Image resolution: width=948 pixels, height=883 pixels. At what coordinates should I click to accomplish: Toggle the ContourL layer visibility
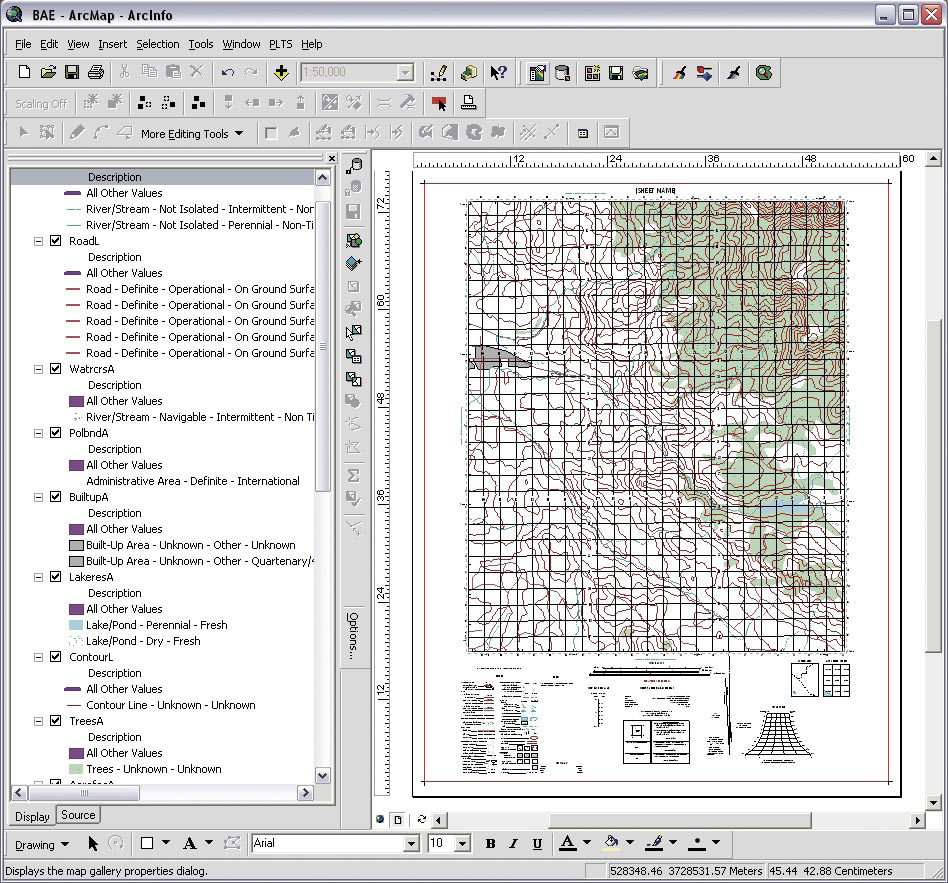coord(56,657)
